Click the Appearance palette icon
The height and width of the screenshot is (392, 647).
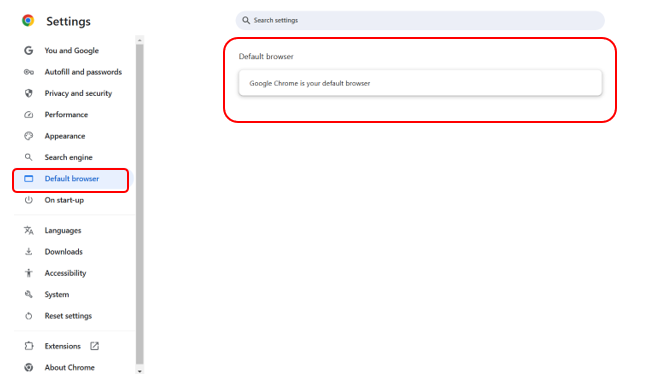click(28, 136)
